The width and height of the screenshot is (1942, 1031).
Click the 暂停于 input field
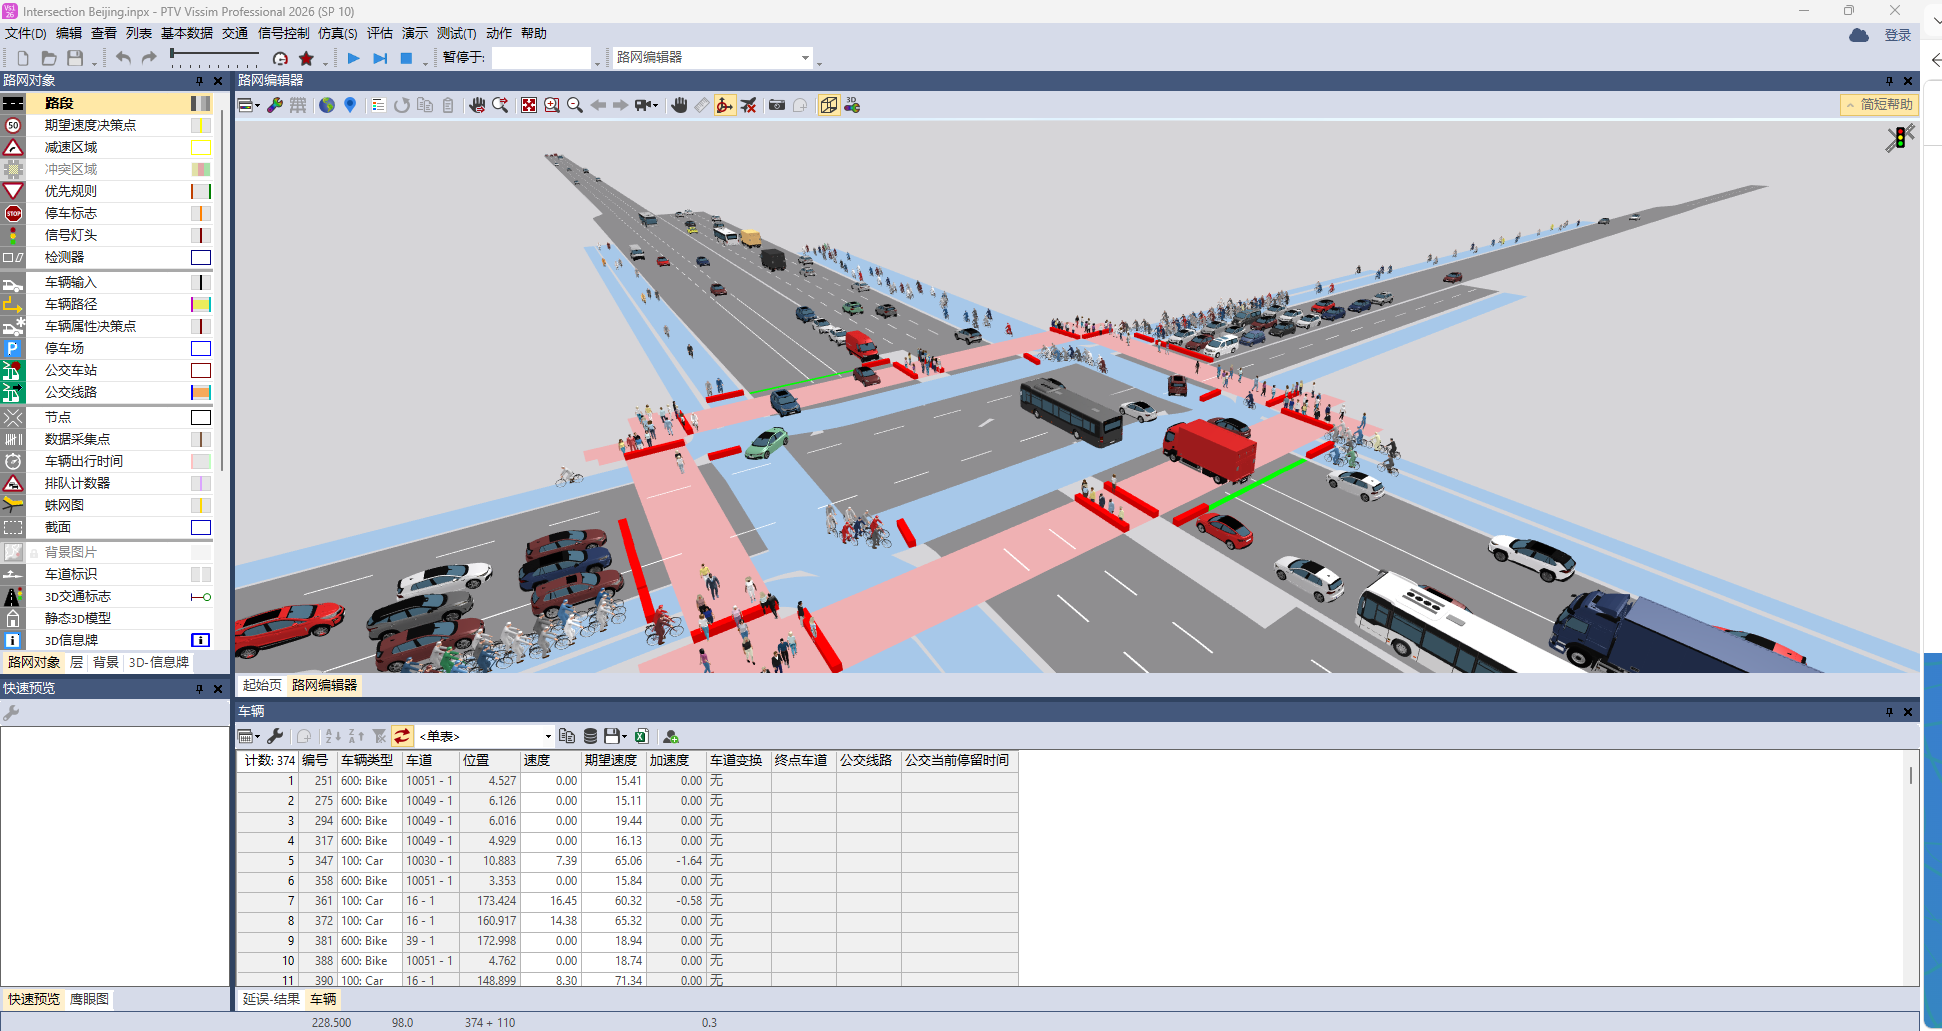pyautogui.click(x=541, y=58)
